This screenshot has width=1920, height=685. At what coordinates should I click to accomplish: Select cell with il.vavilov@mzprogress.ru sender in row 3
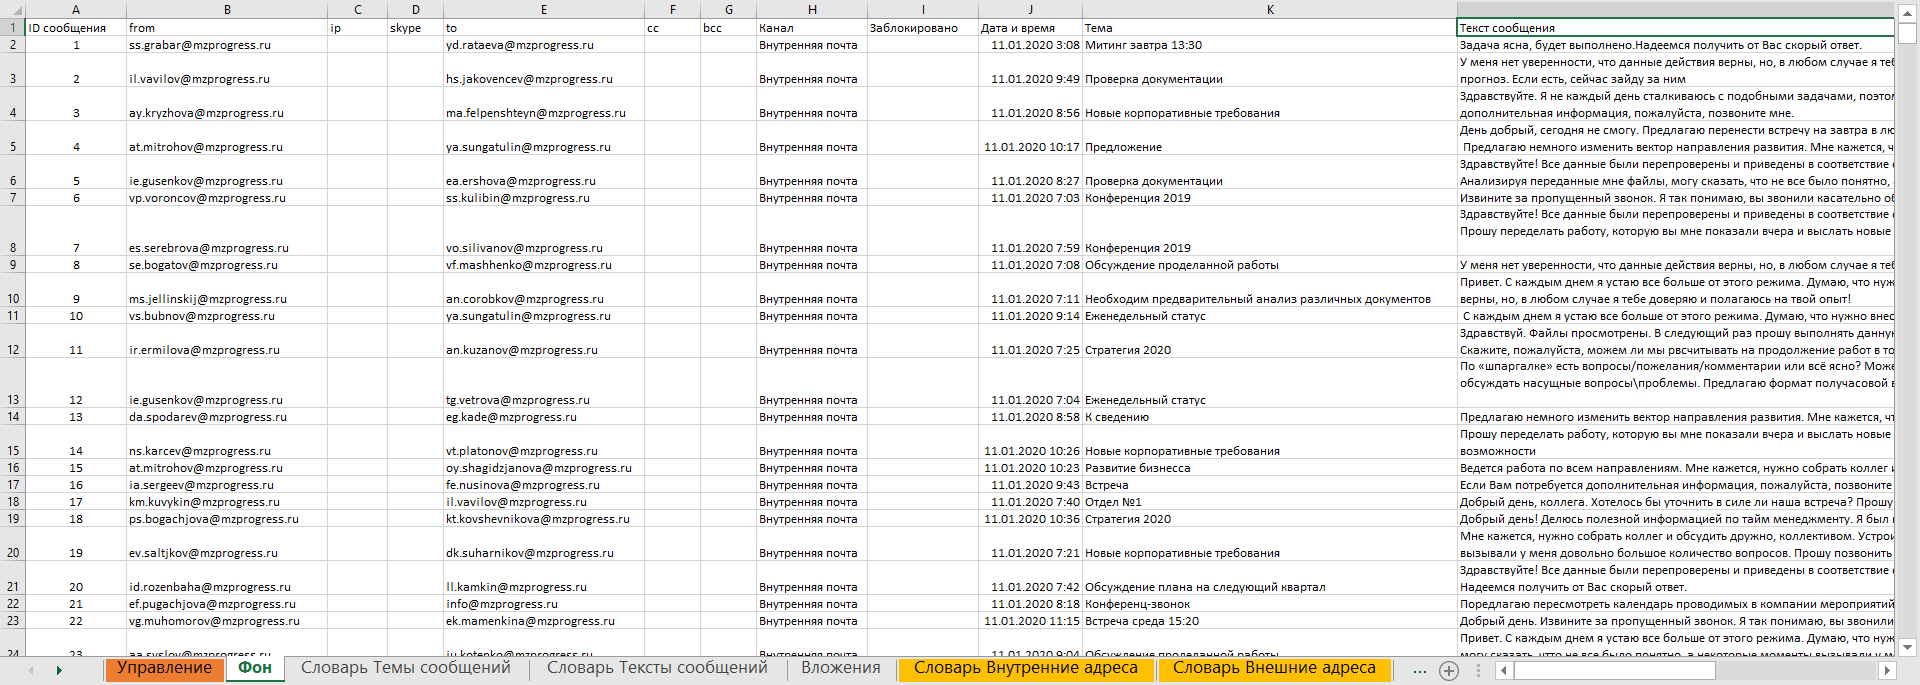coord(226,79)
